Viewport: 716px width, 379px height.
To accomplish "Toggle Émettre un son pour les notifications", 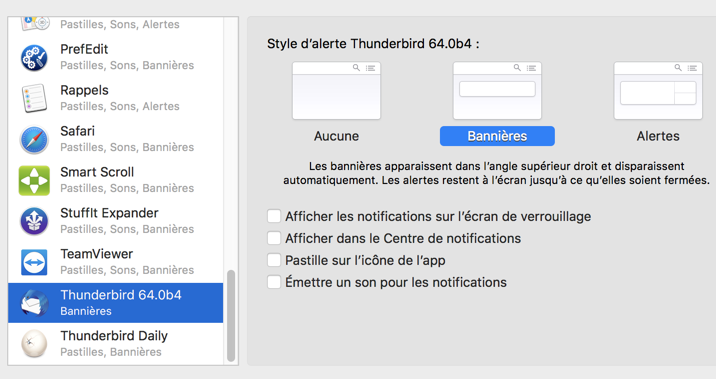I will (x=274, y=282).
